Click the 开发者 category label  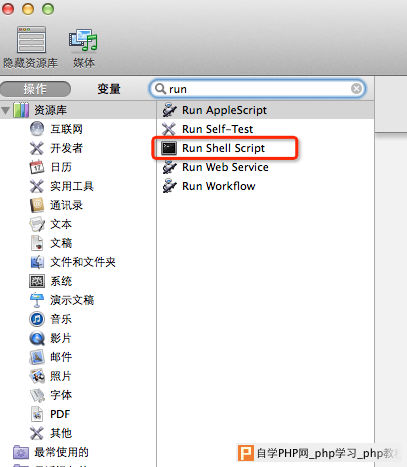click(66, 148)
